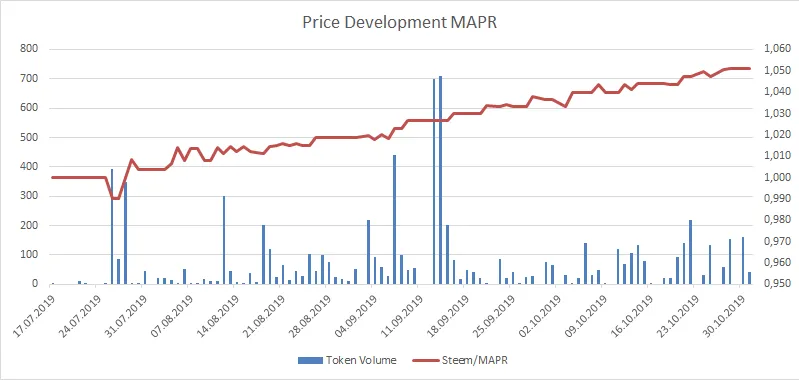The image size is (799, 380).
Task: Select right axis label 1,040
Action: (777, 92)
